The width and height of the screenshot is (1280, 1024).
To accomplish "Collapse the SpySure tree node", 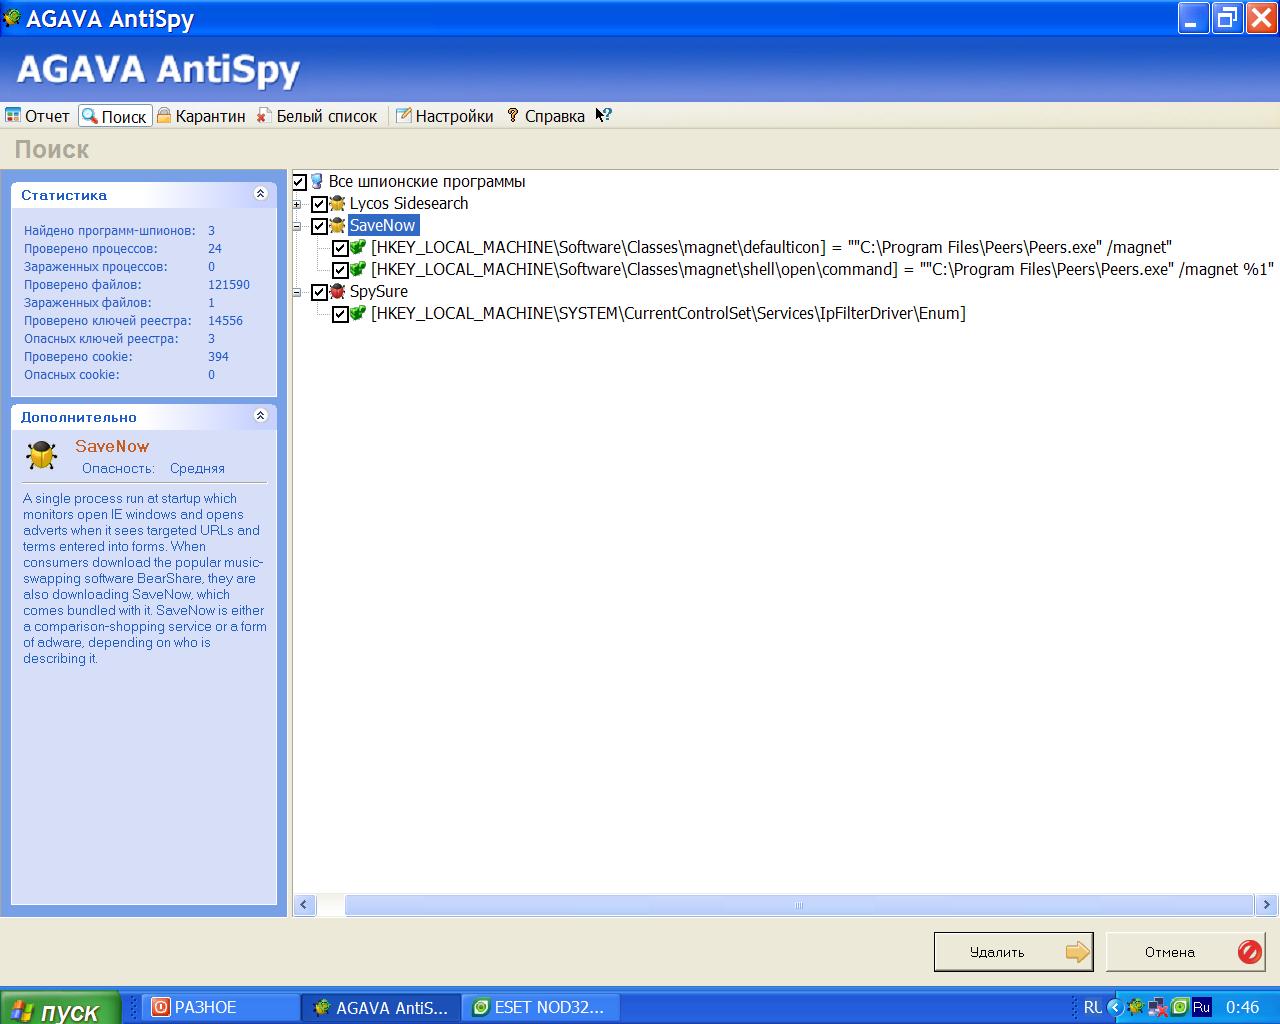I will pos(297,292).
